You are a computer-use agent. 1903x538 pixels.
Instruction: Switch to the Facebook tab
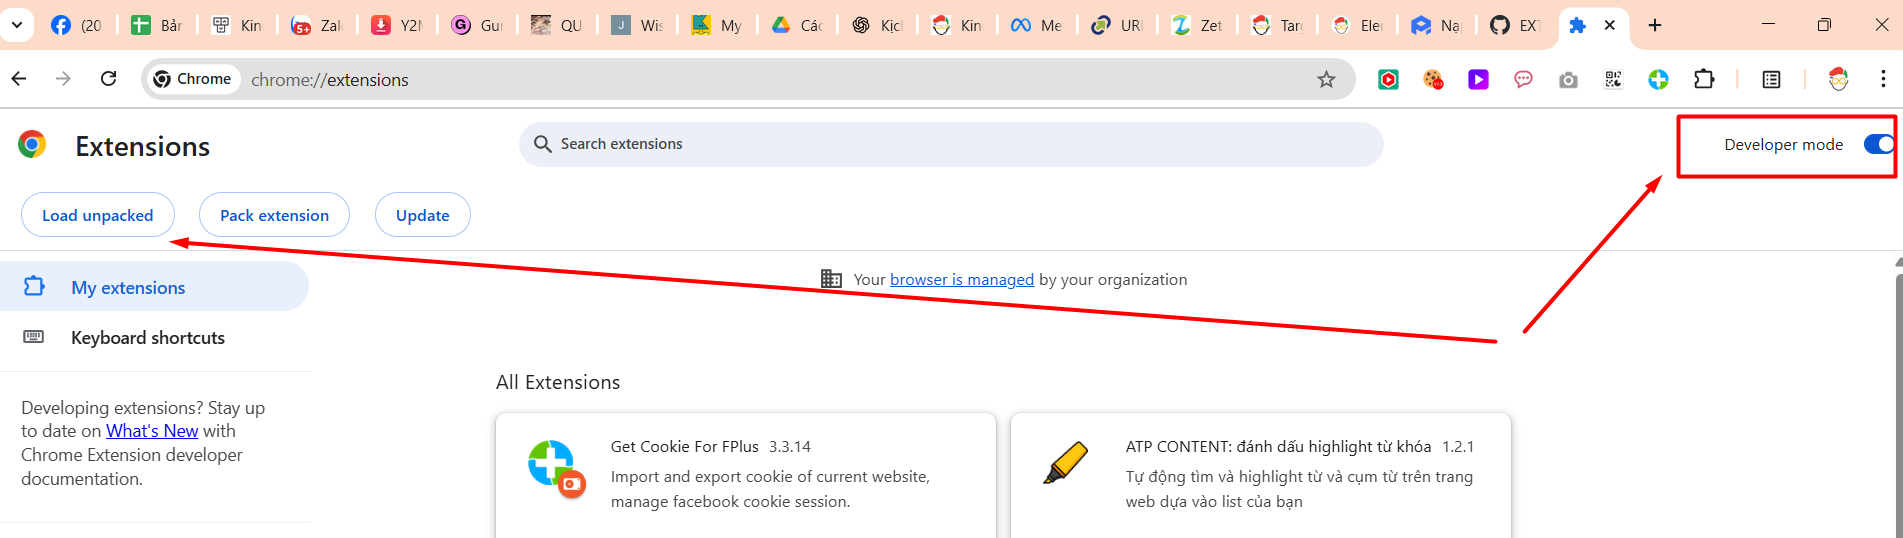(x=76, y=25)
